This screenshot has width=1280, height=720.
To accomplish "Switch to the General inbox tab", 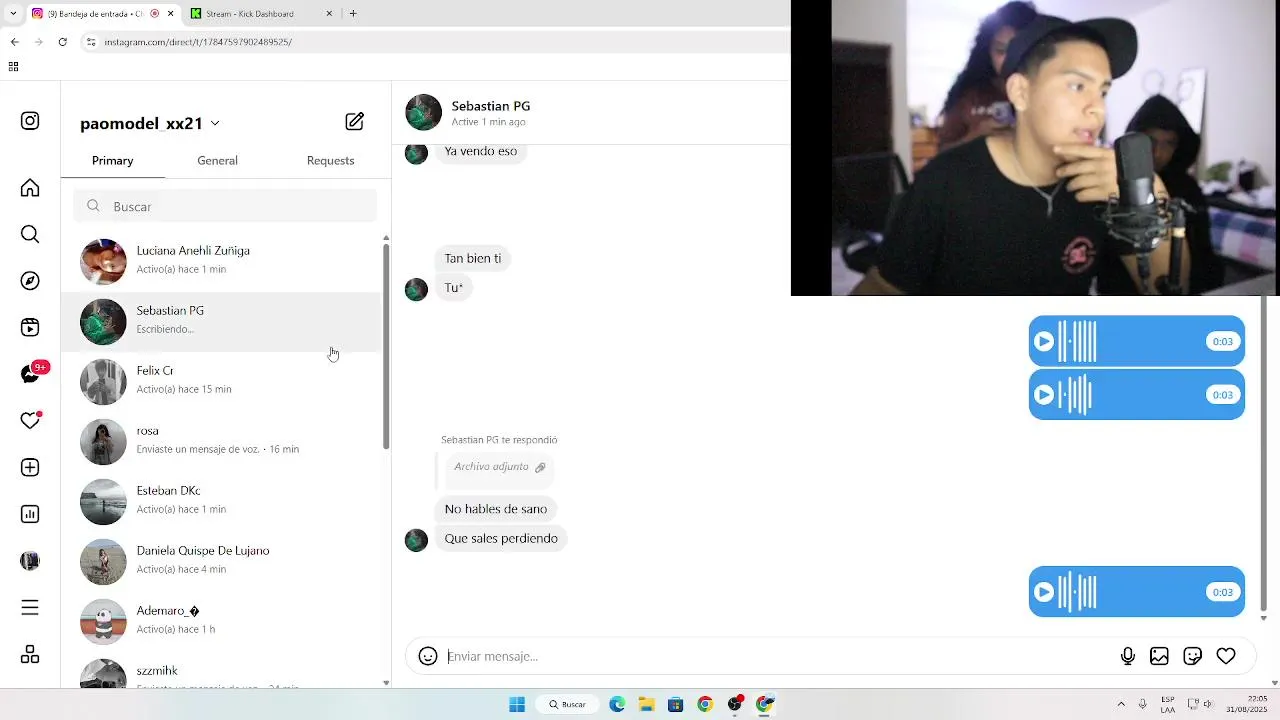I will pyautogui.click(x=217, y=161).
